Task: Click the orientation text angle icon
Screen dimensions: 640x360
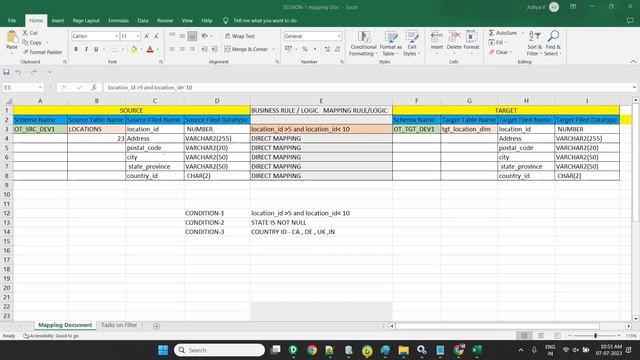Action: coord(204,36)
